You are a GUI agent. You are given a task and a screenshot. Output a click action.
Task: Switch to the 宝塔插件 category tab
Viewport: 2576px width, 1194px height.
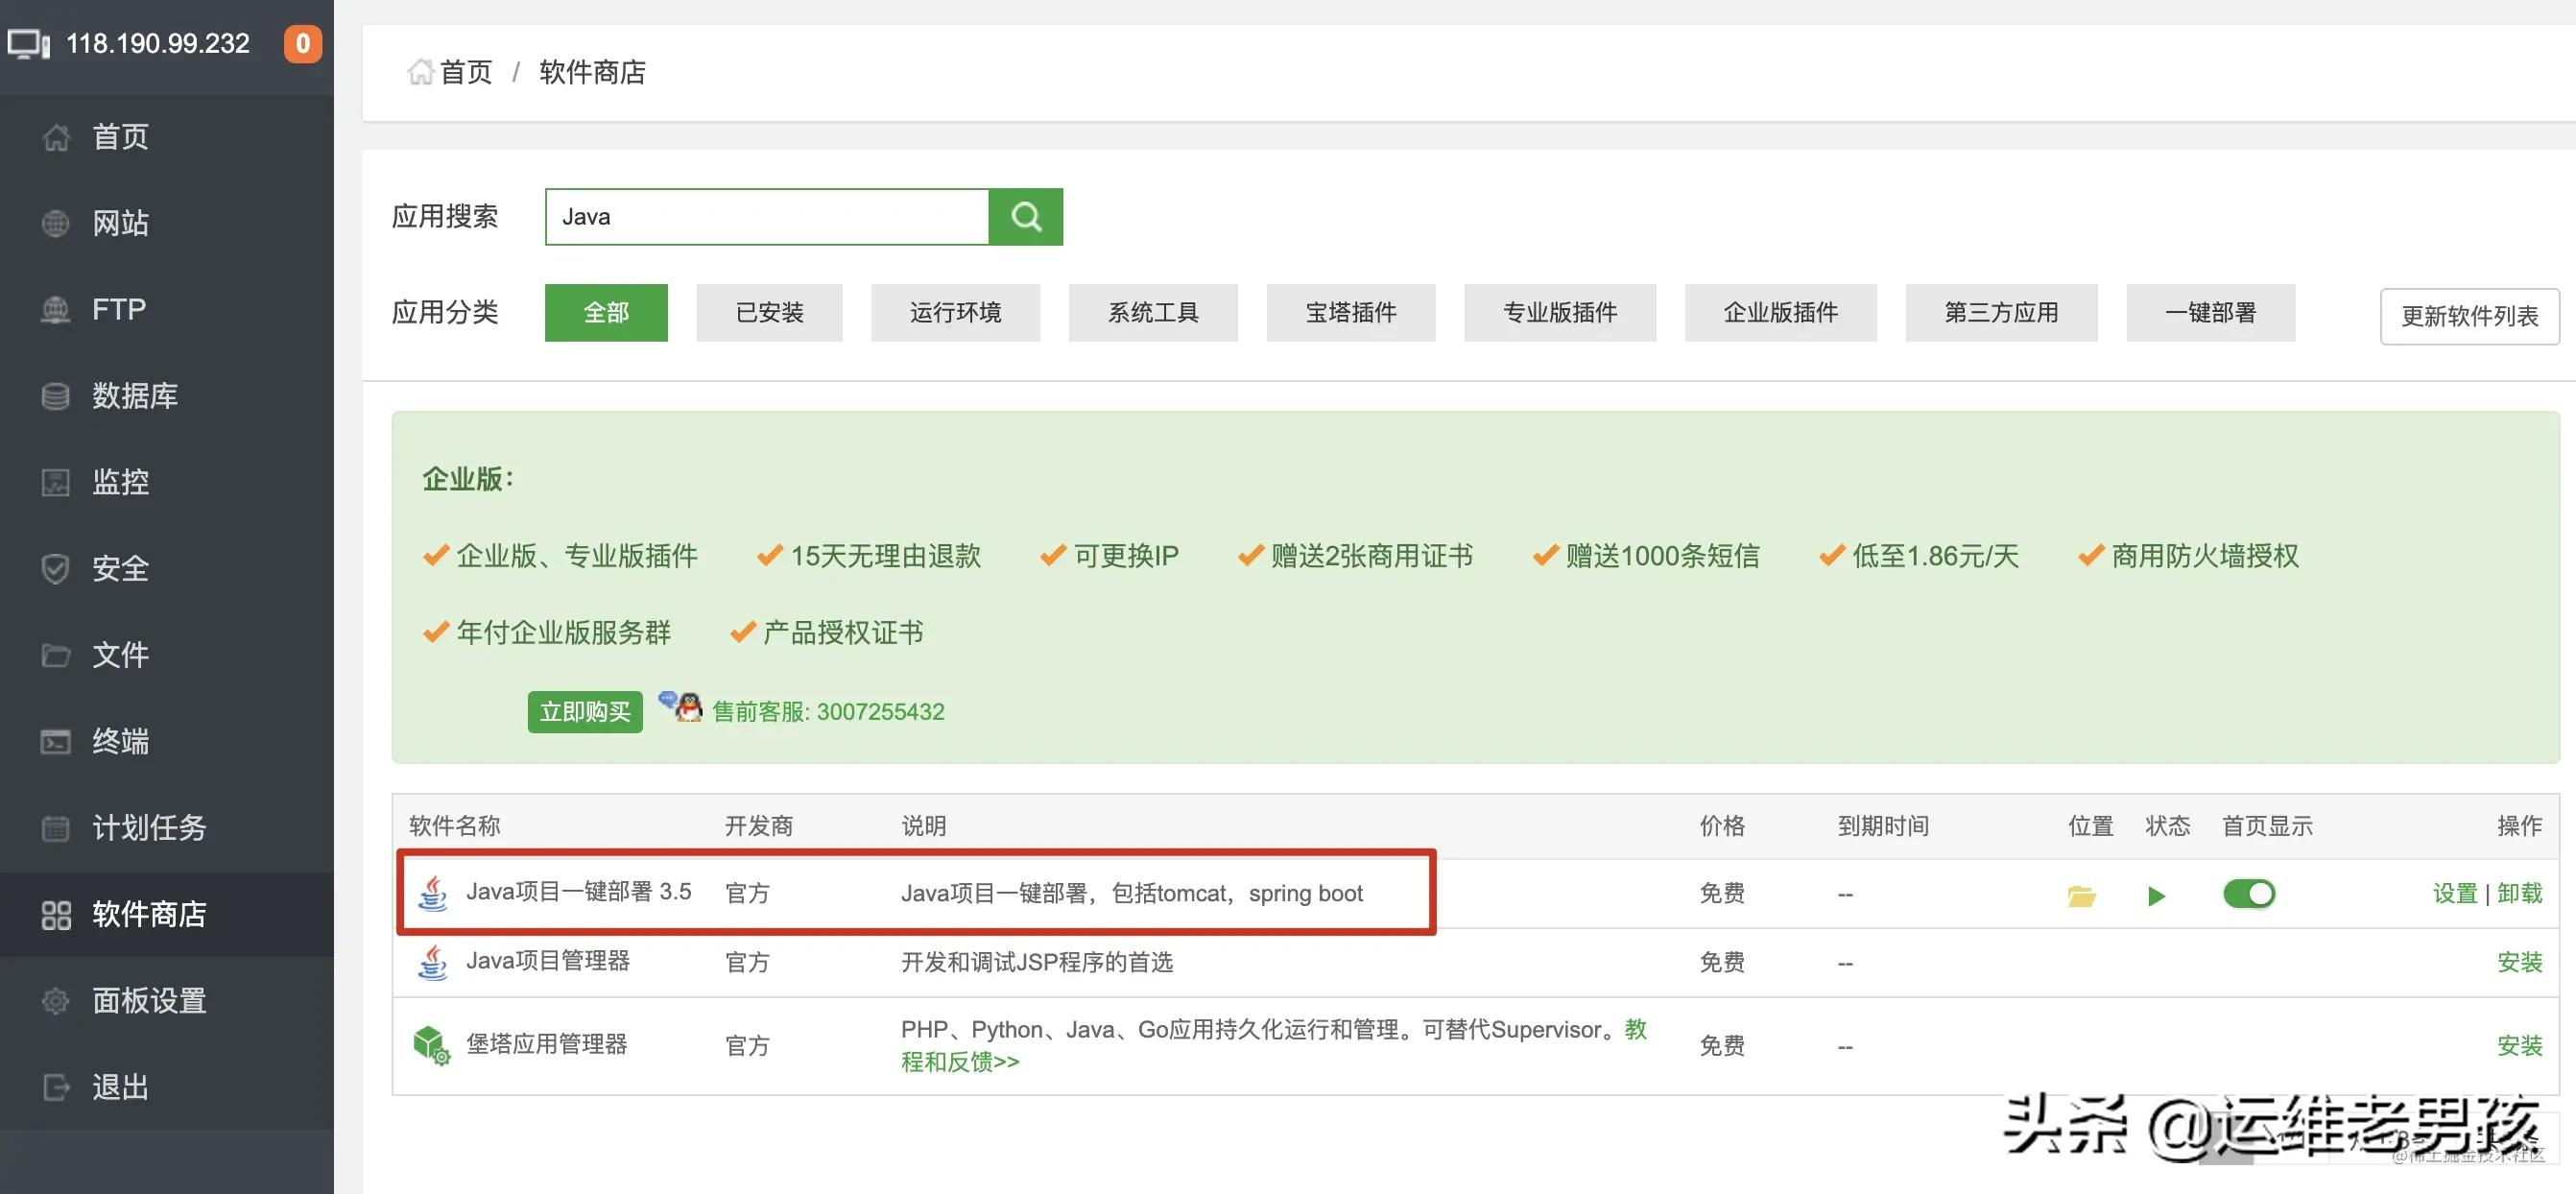1350,312
